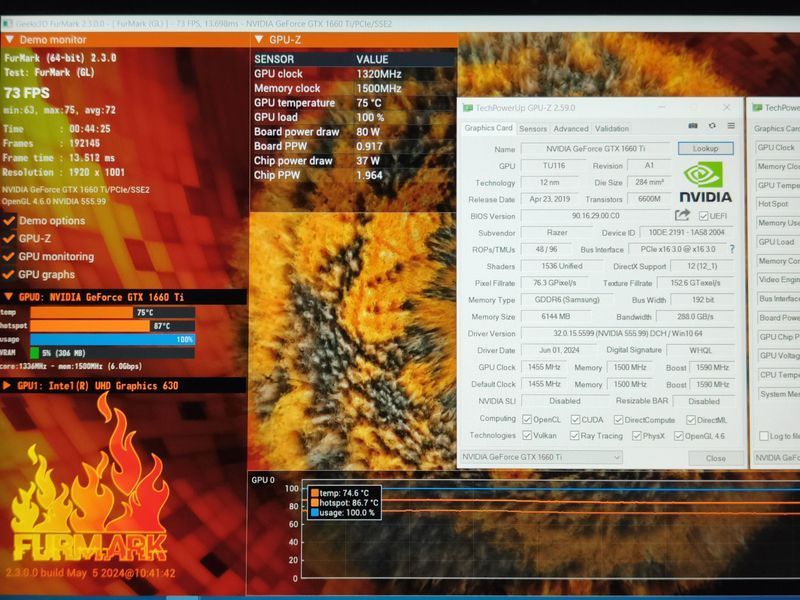Click the graph legend entry usage: 100.0 %
Screen dimensions: 800x600
tap(342, 513)
